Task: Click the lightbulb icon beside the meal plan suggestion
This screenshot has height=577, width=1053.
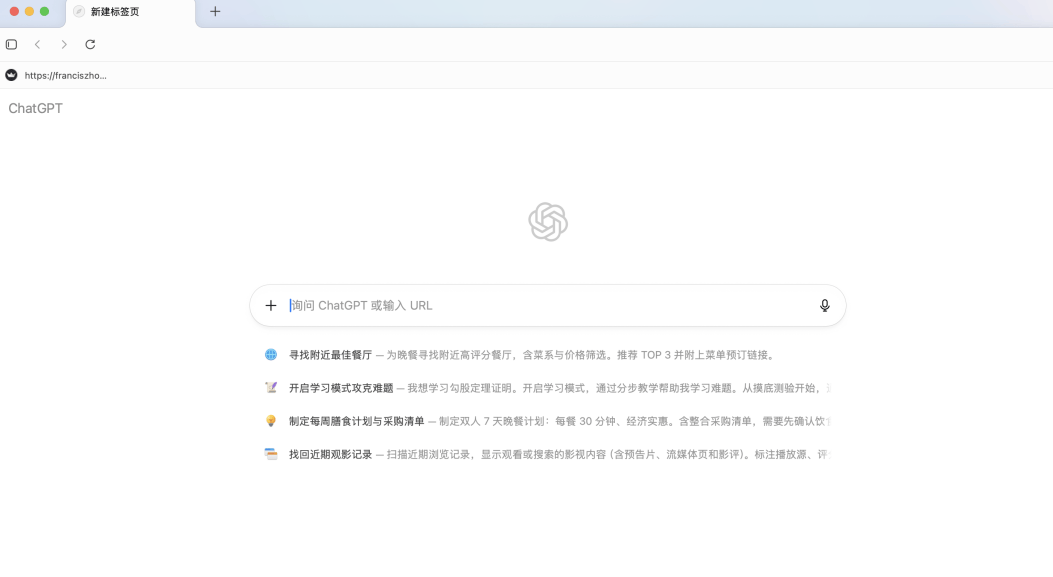Action: point(271,421)
